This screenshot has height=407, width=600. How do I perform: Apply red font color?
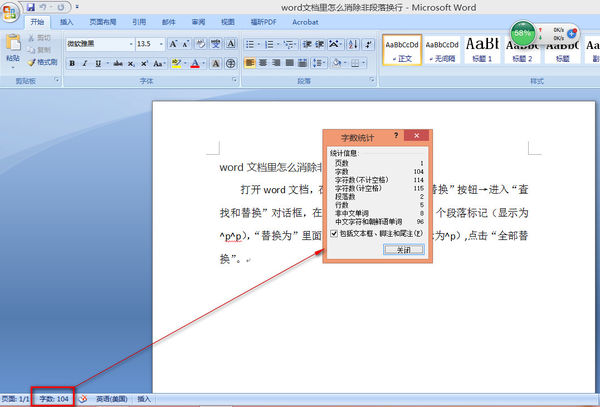(x=195, y=63)
